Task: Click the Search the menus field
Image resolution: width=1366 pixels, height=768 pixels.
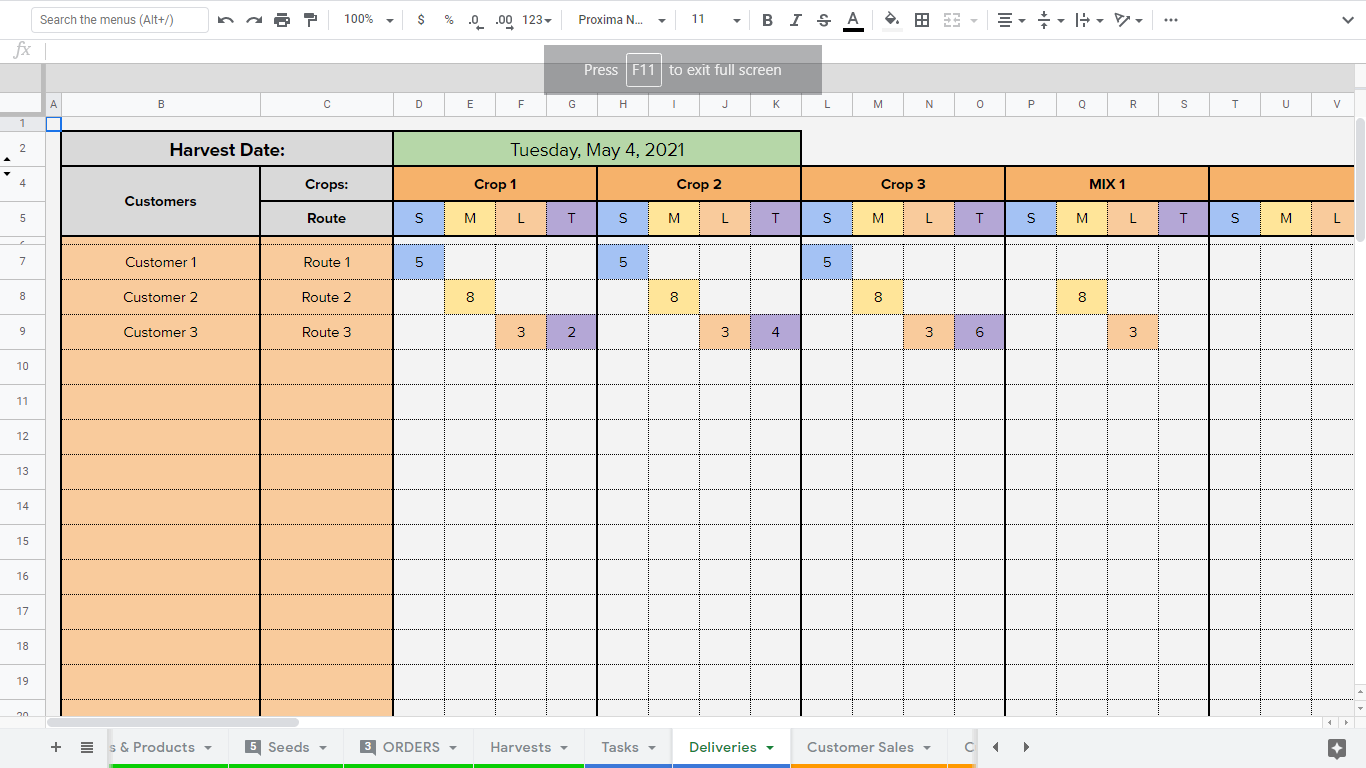Action: 120,20
